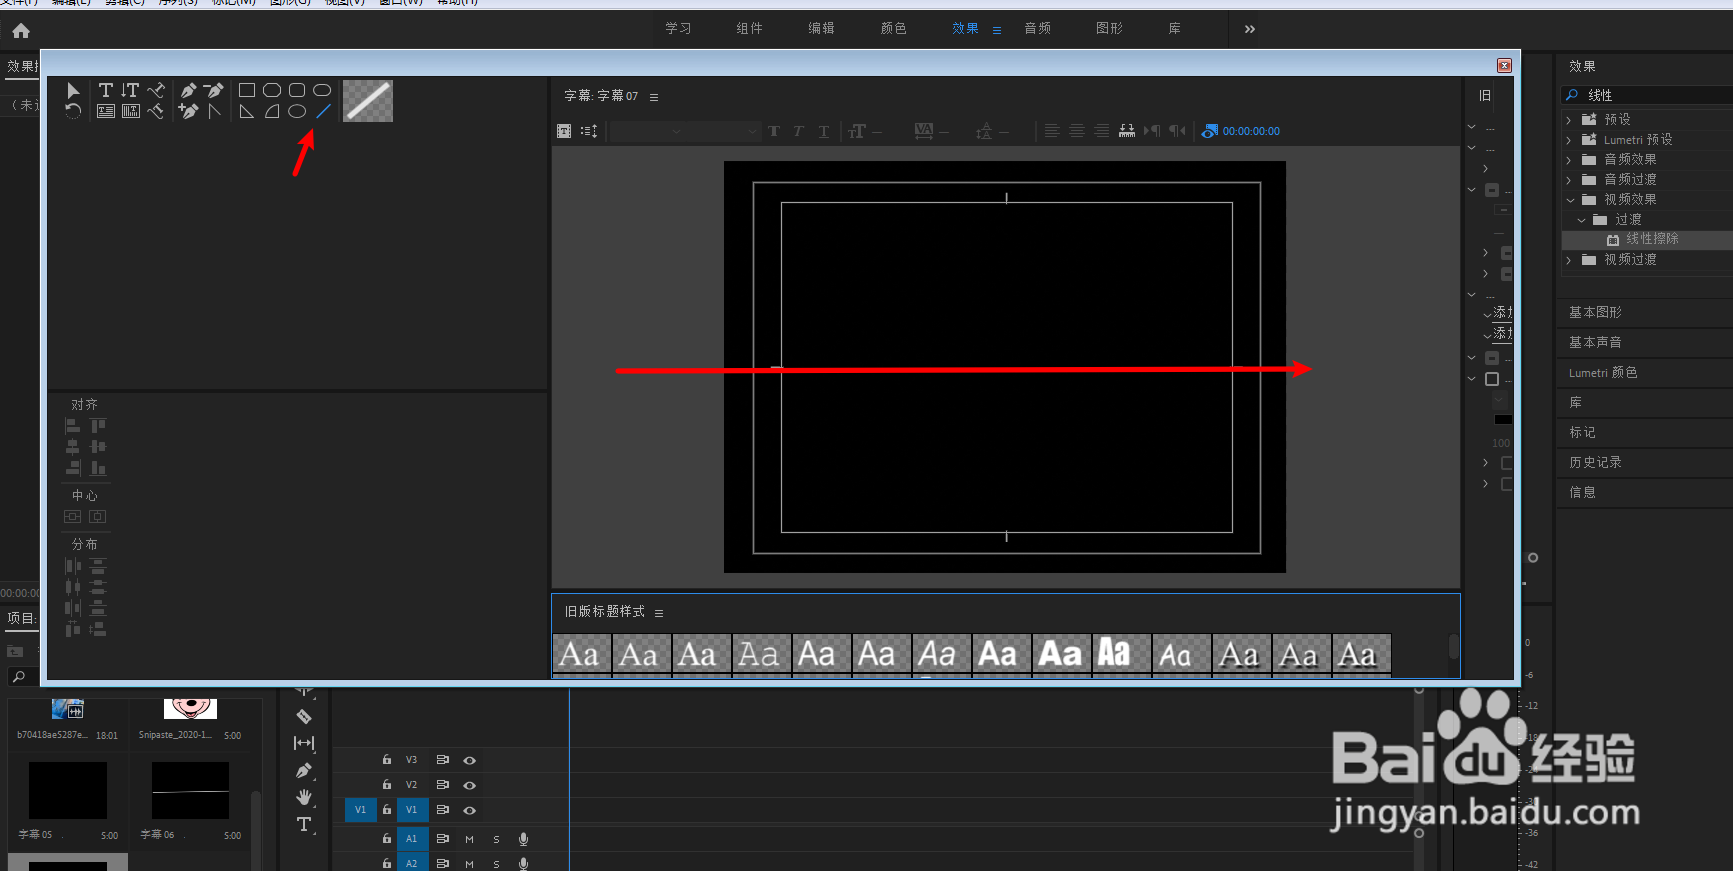The width and height of the screenshot is (1733, 871).
Task: Open the 字幕 07 panel menu
Action: [654, 97]
